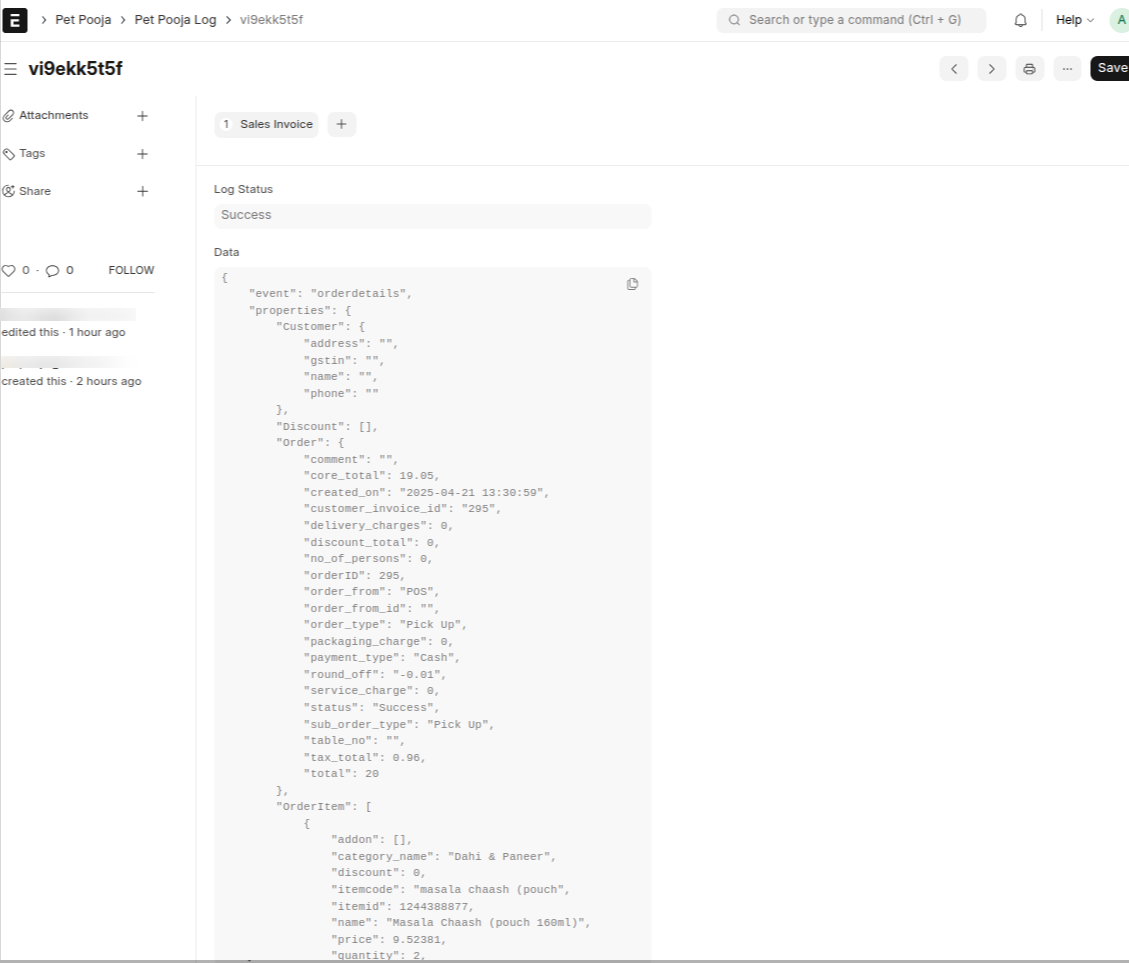Image resolution: width=1129 pixels, height=963 pixels.
Task: Share document using plus icon
Action: tap(143, 192)
